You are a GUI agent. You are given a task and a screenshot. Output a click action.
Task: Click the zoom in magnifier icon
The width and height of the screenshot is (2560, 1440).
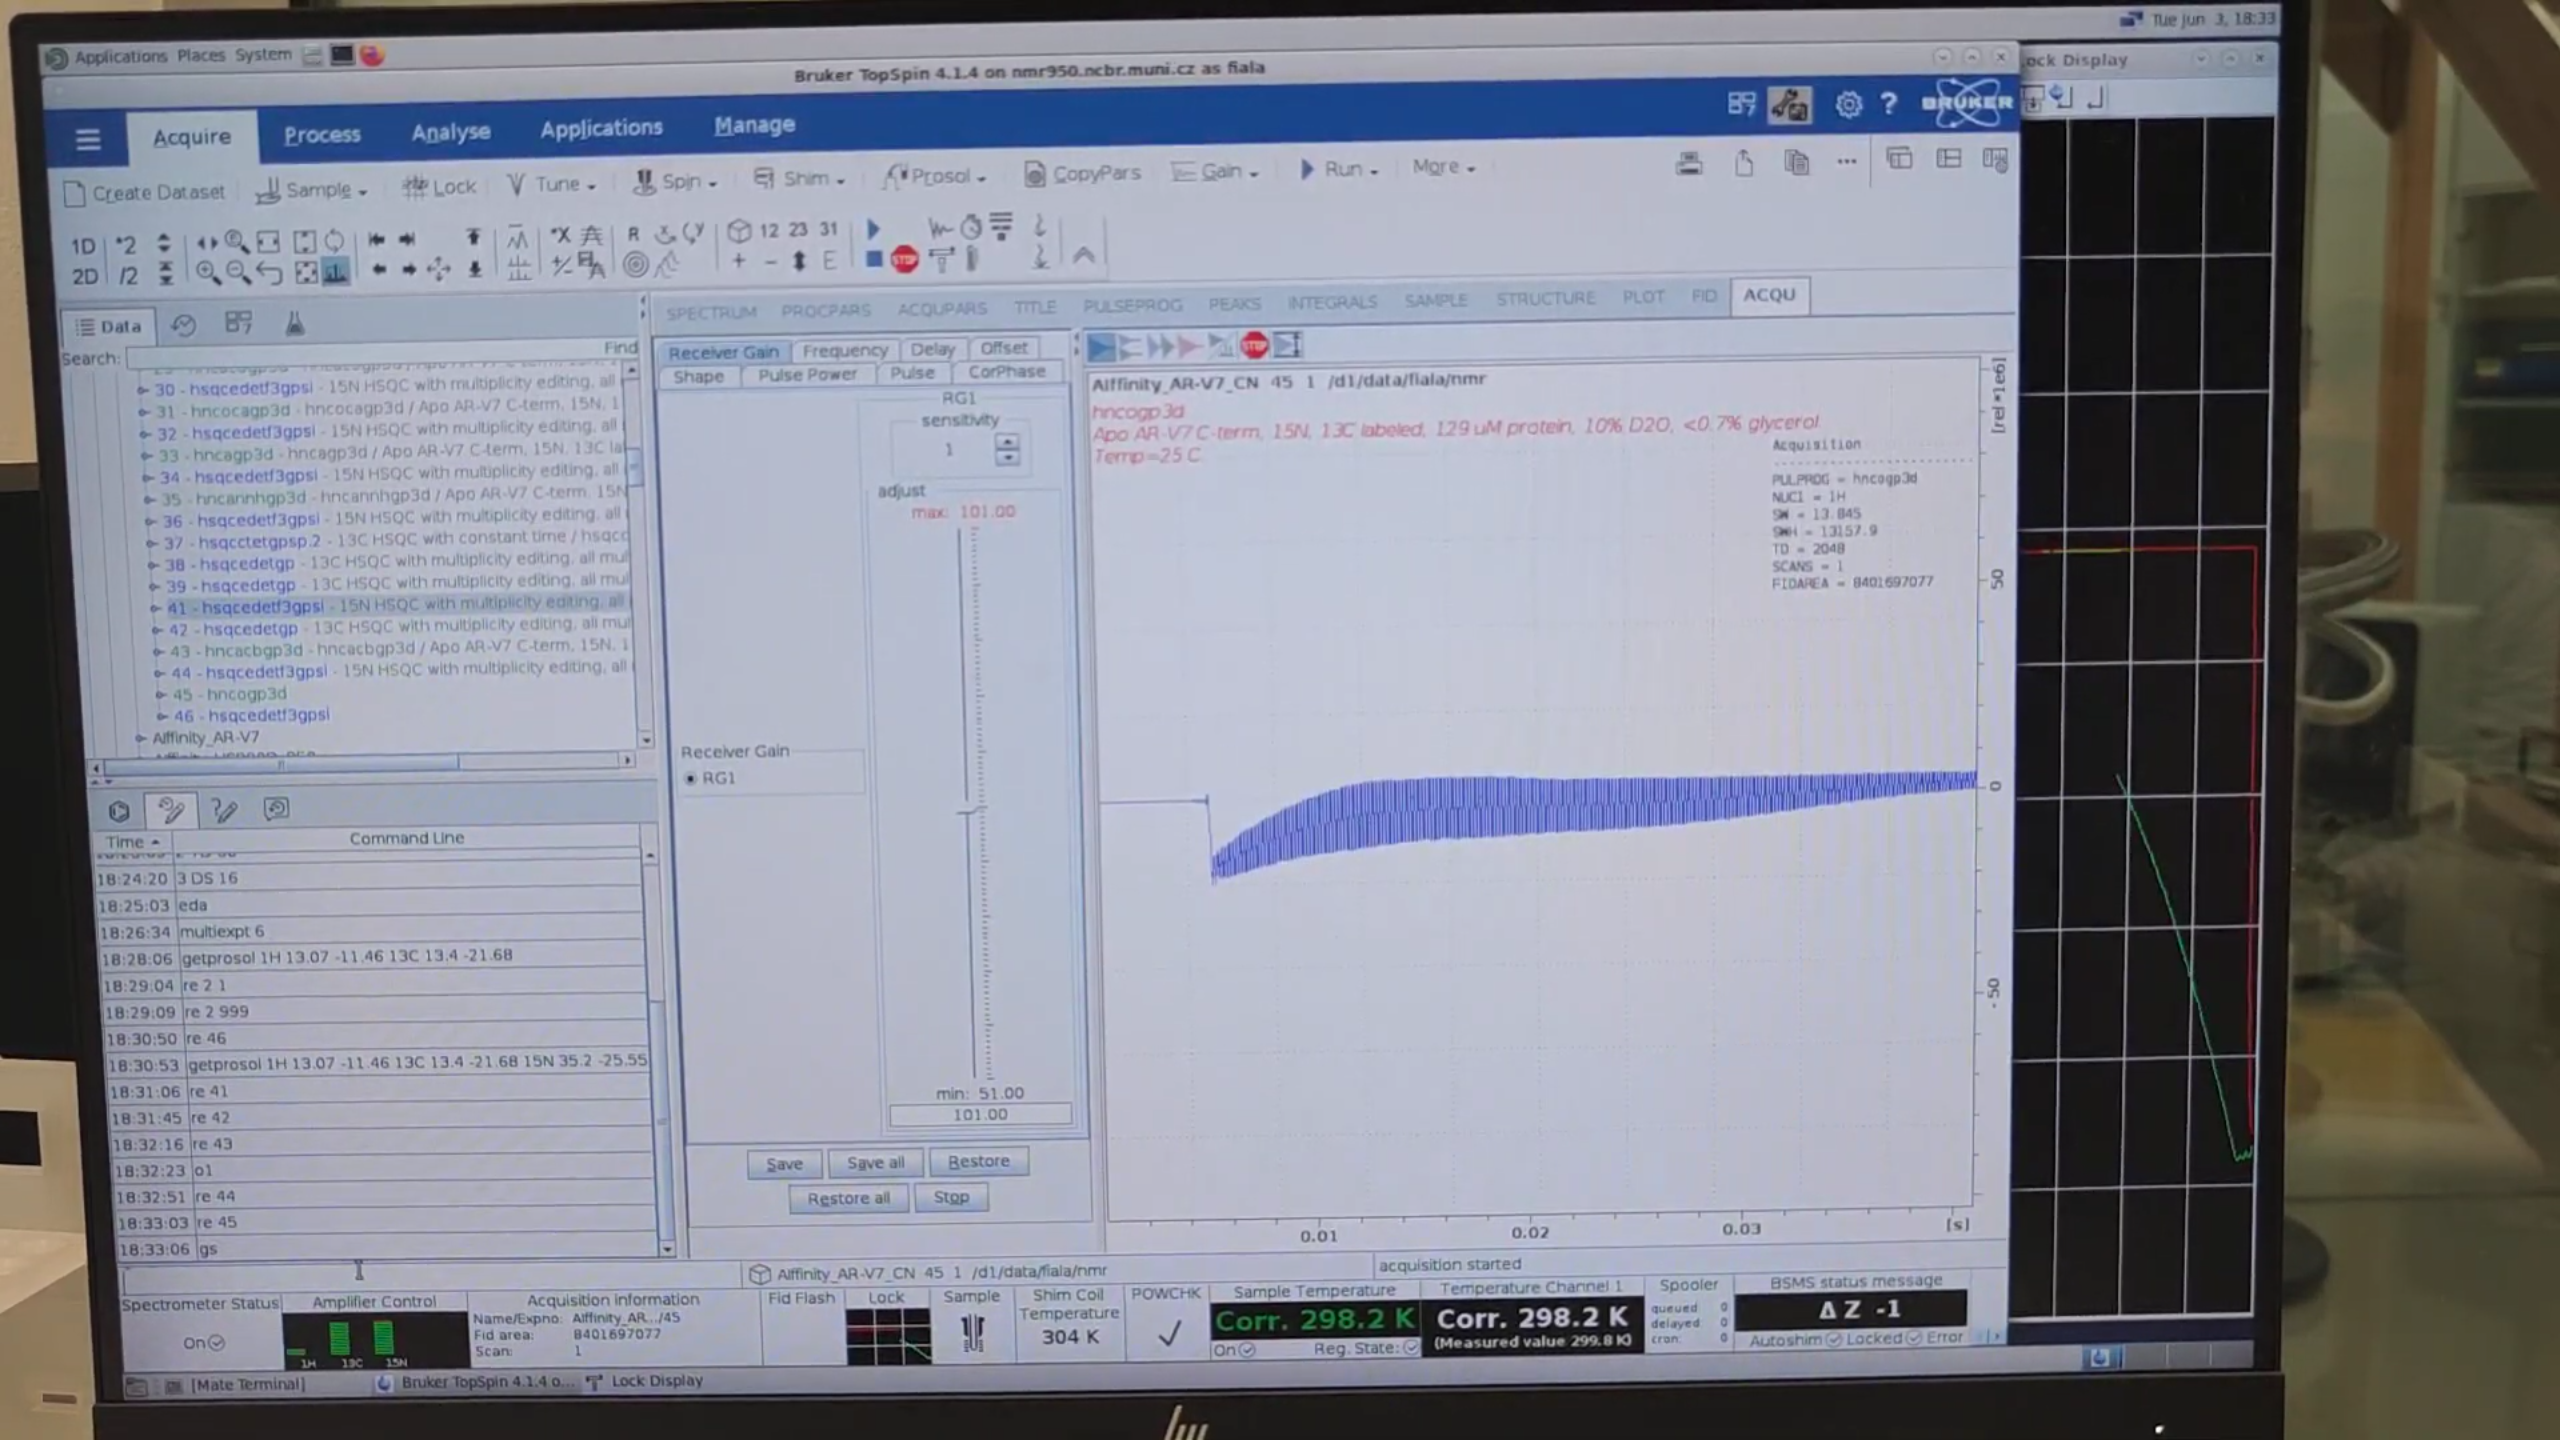[x=207, y=272]
